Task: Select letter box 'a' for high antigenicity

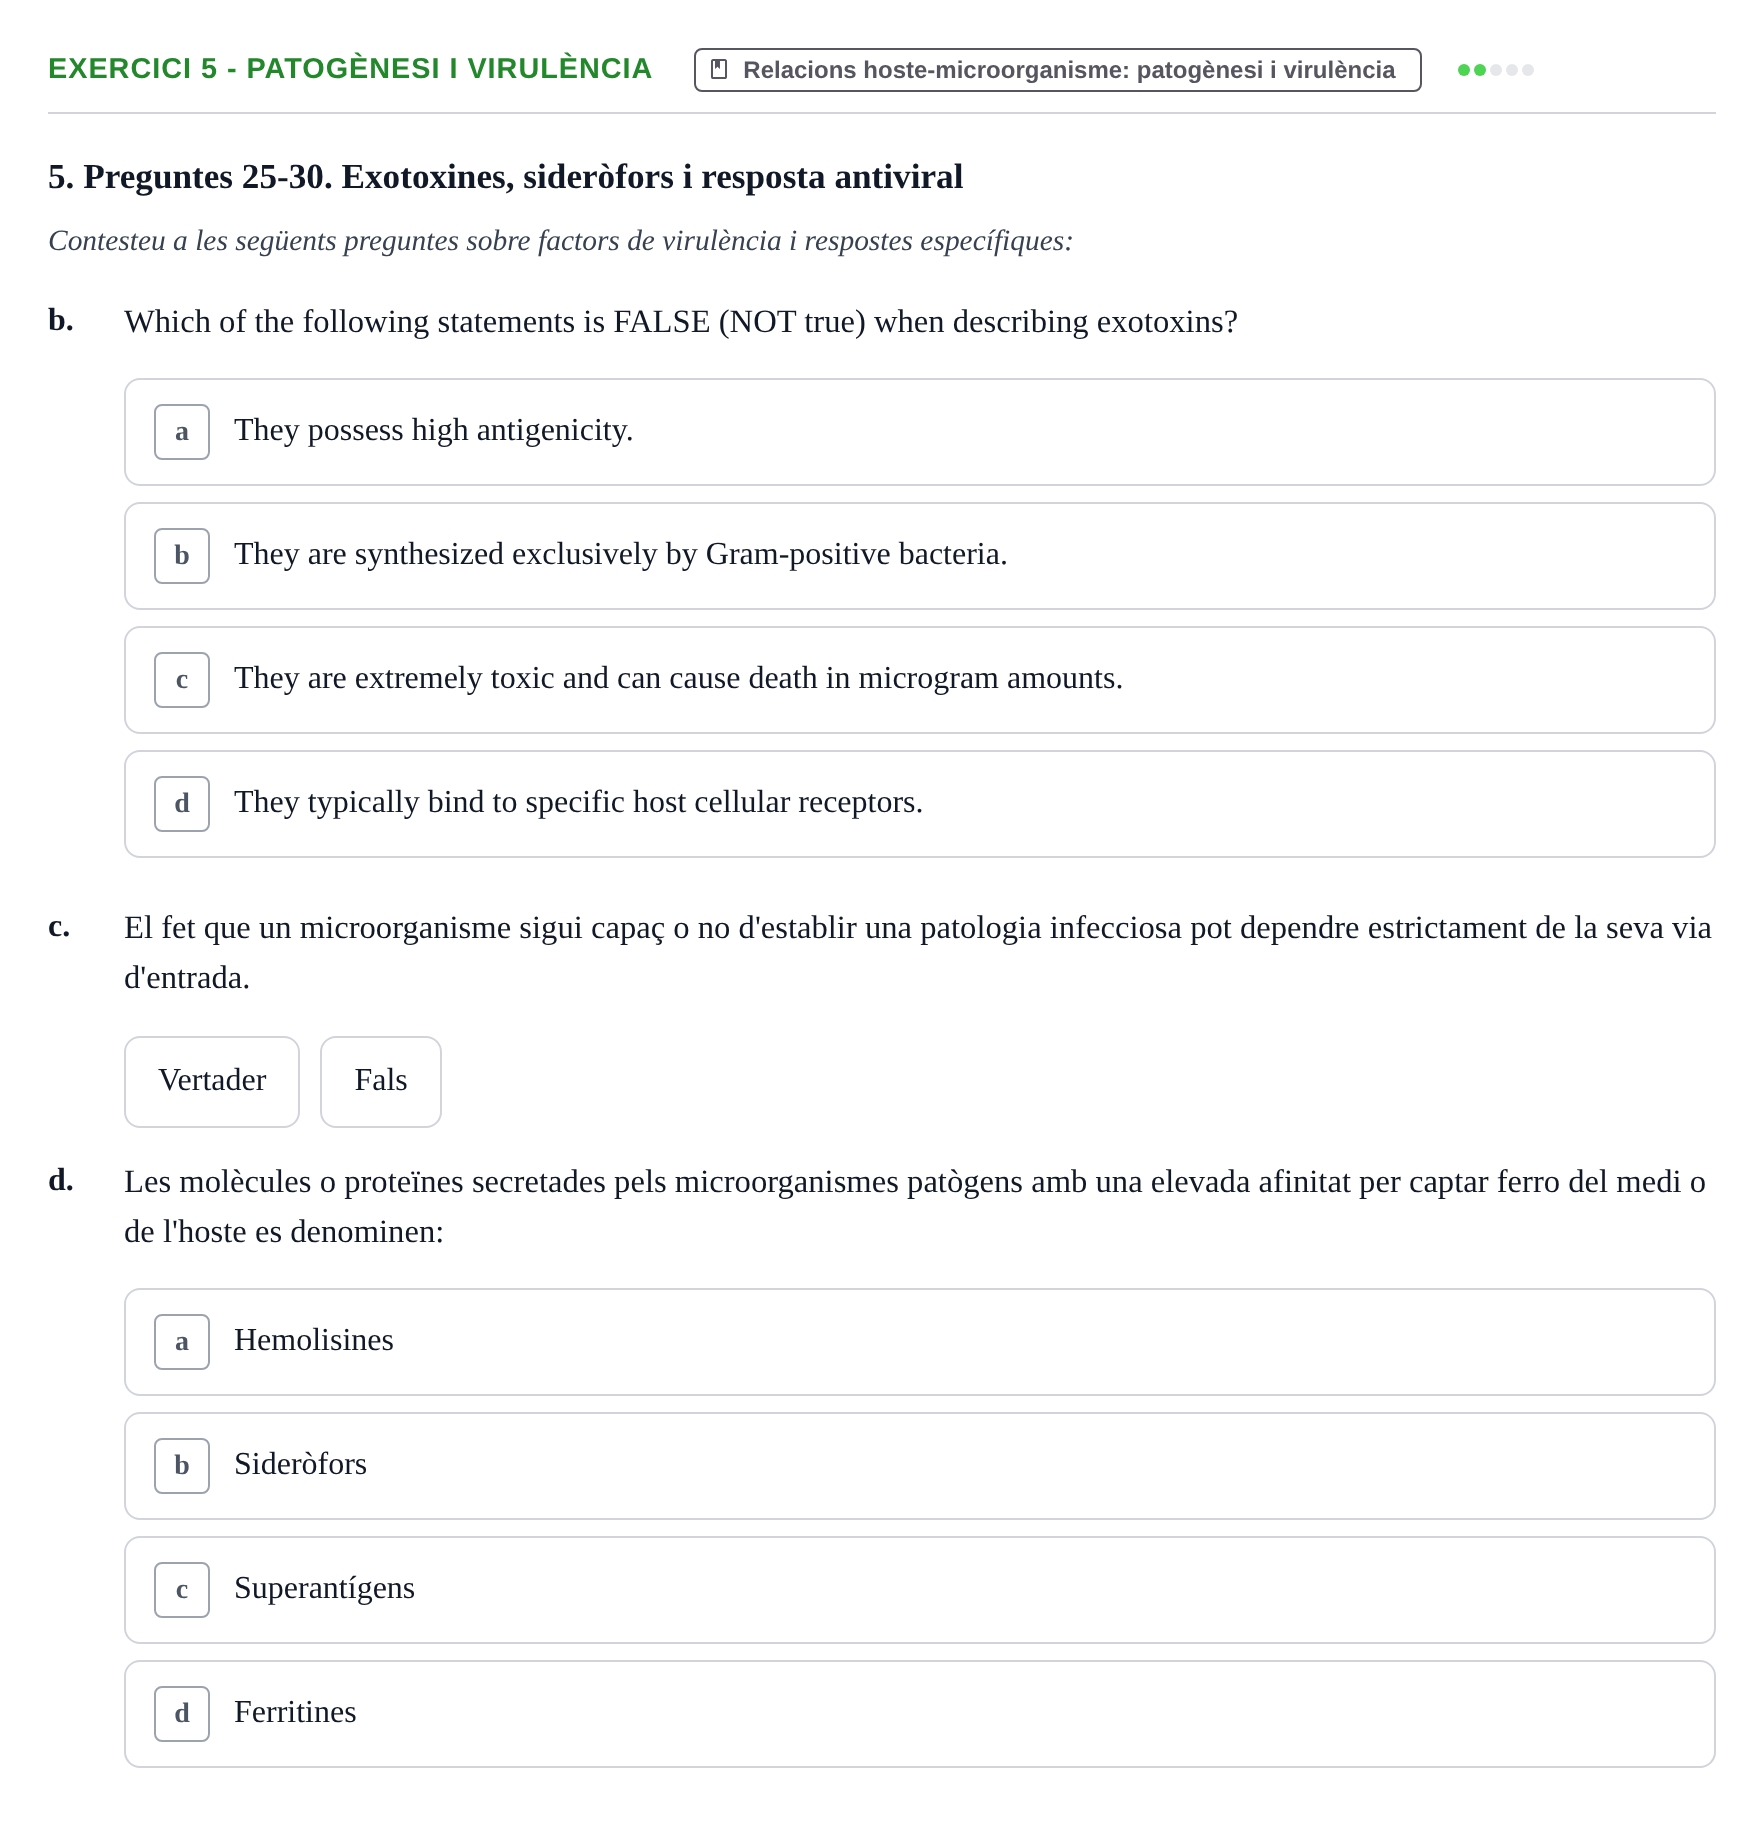Action: tap(182, 432)
